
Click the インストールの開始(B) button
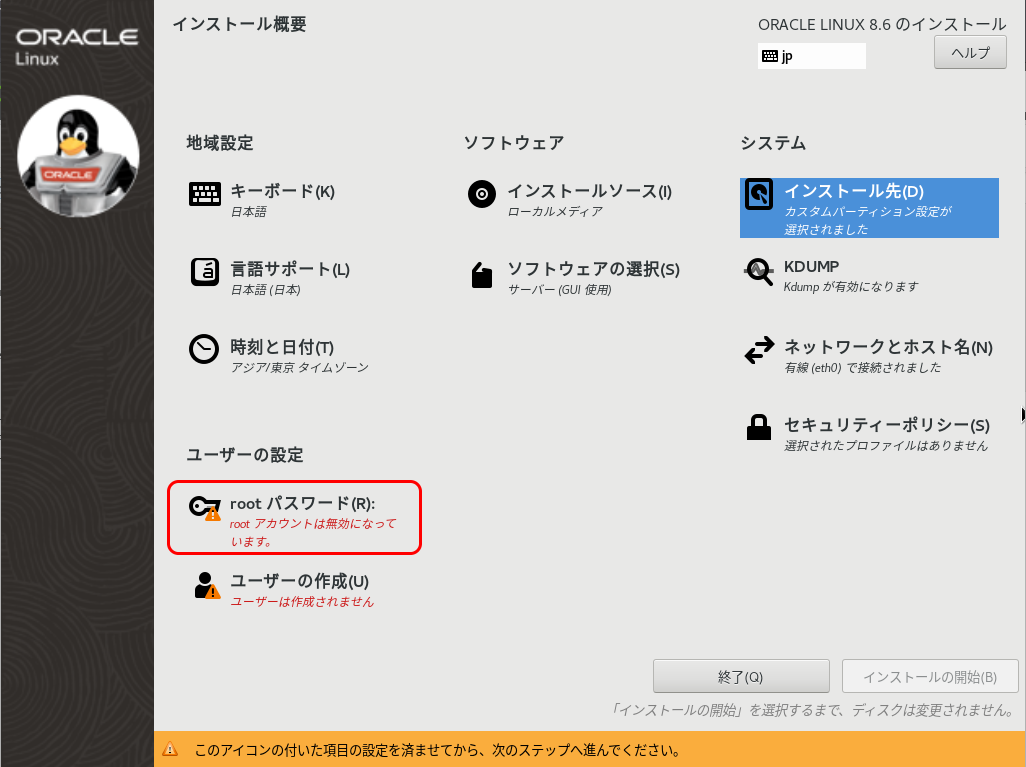(x=930, y=676)
